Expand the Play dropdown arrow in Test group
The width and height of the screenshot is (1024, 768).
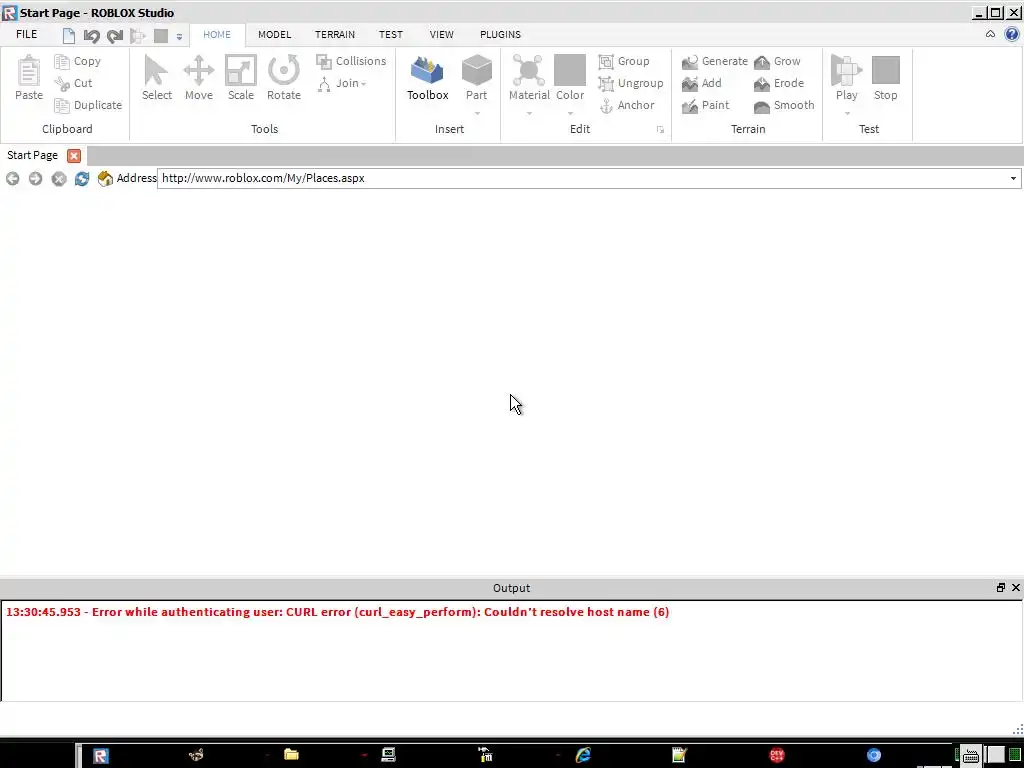[x=847, y=114]
